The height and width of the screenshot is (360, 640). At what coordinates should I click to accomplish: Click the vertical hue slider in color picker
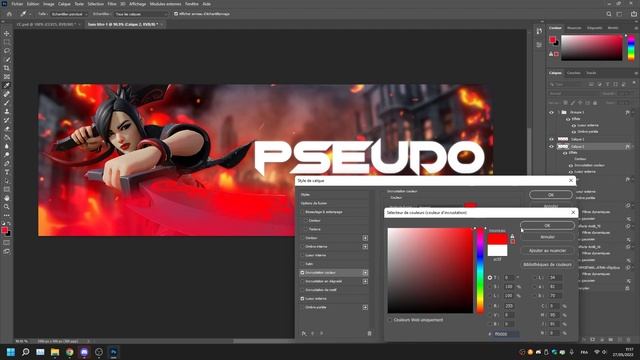[480, 271]
